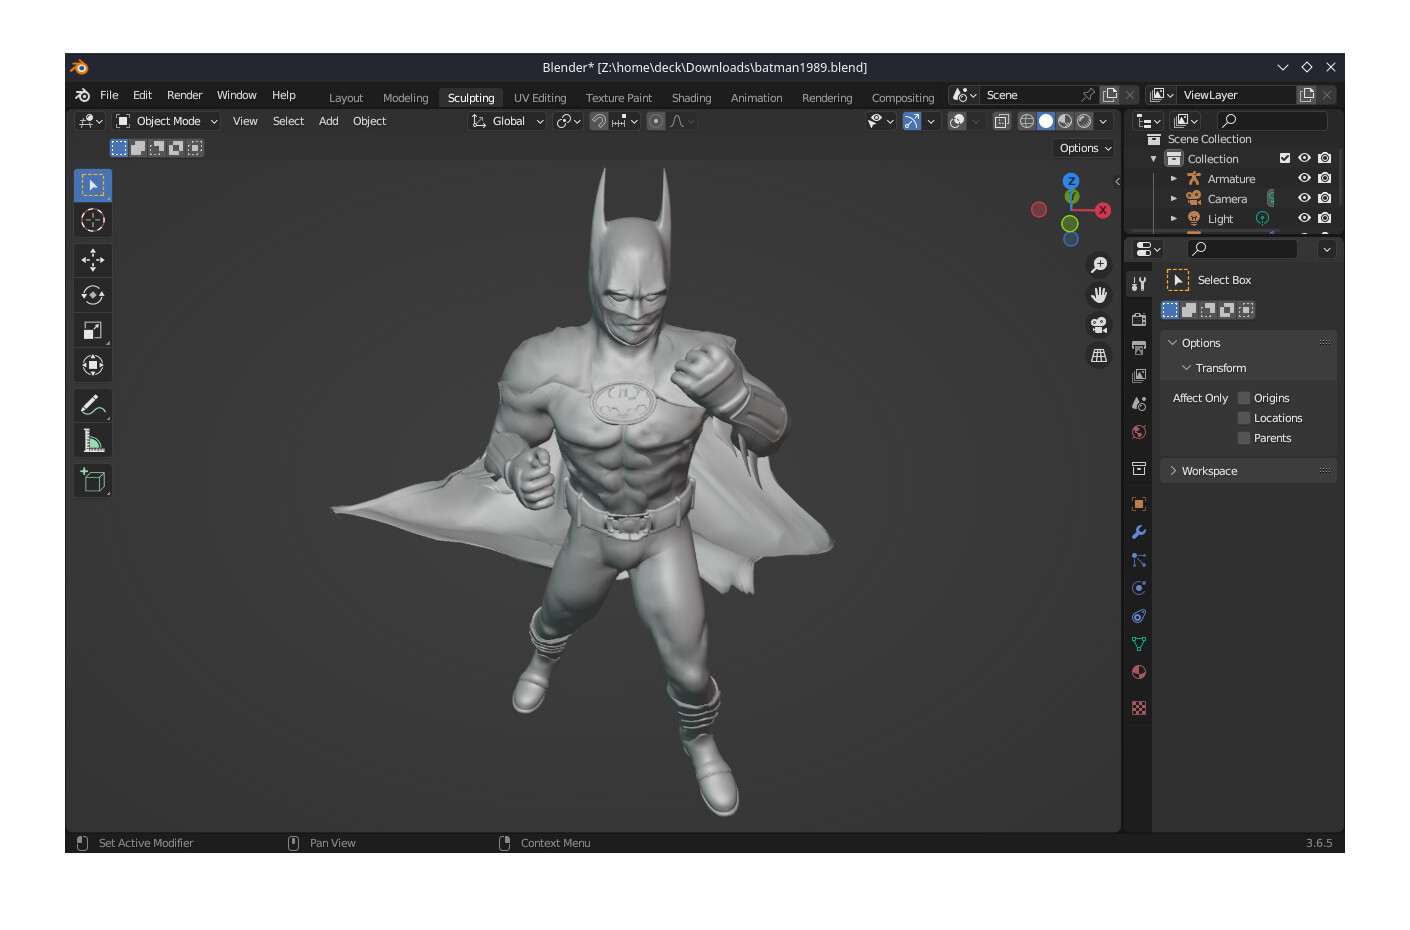
Task: Switch to the Modeling workspace tab
Action: click(x=405, y=98)
